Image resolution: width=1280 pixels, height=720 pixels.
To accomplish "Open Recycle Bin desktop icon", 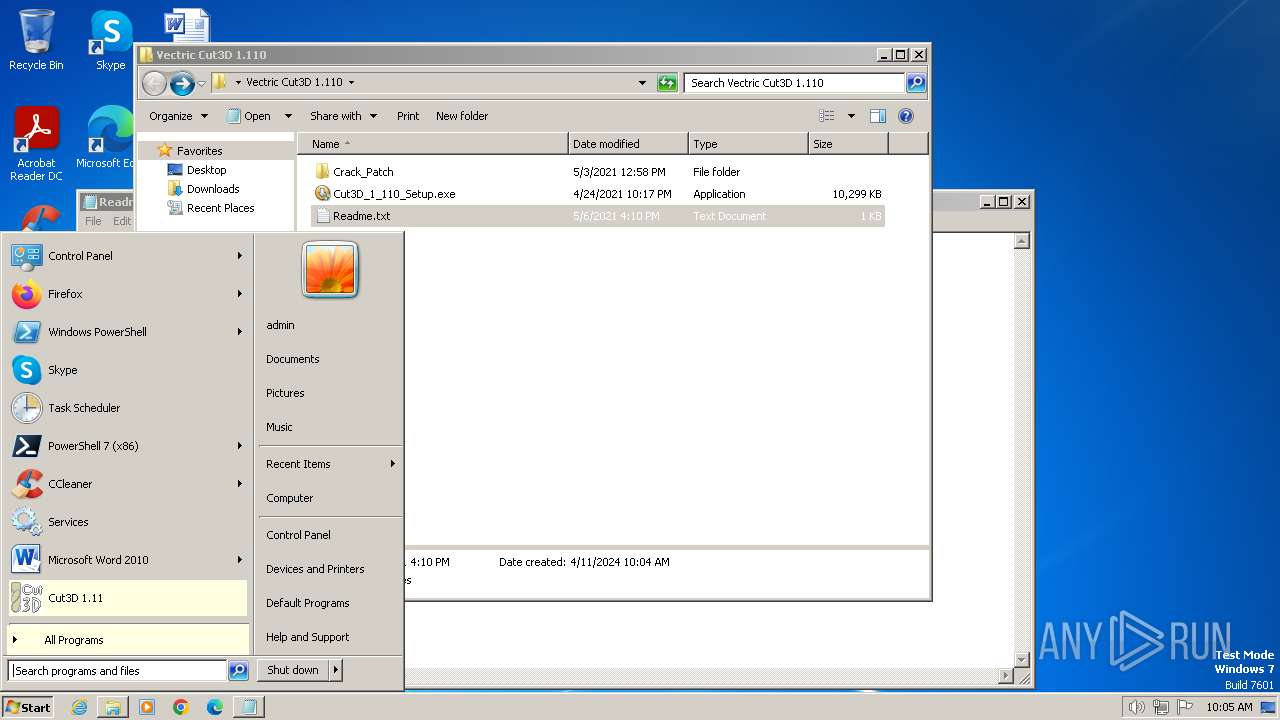I will point(36,40).
